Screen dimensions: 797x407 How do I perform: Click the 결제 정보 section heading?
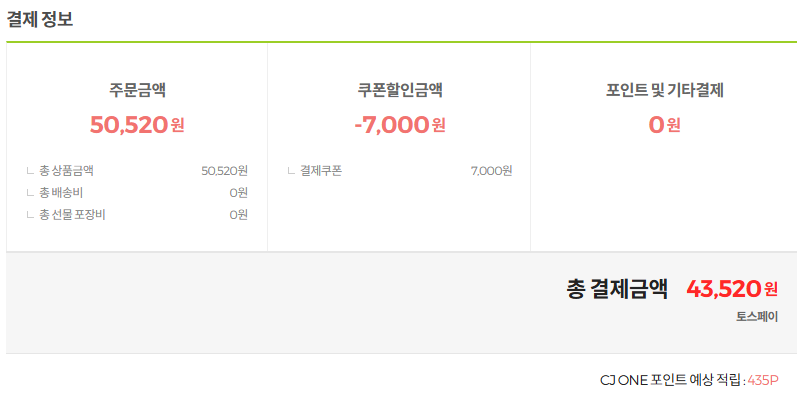pyautogui.click(x=40, y=19)
